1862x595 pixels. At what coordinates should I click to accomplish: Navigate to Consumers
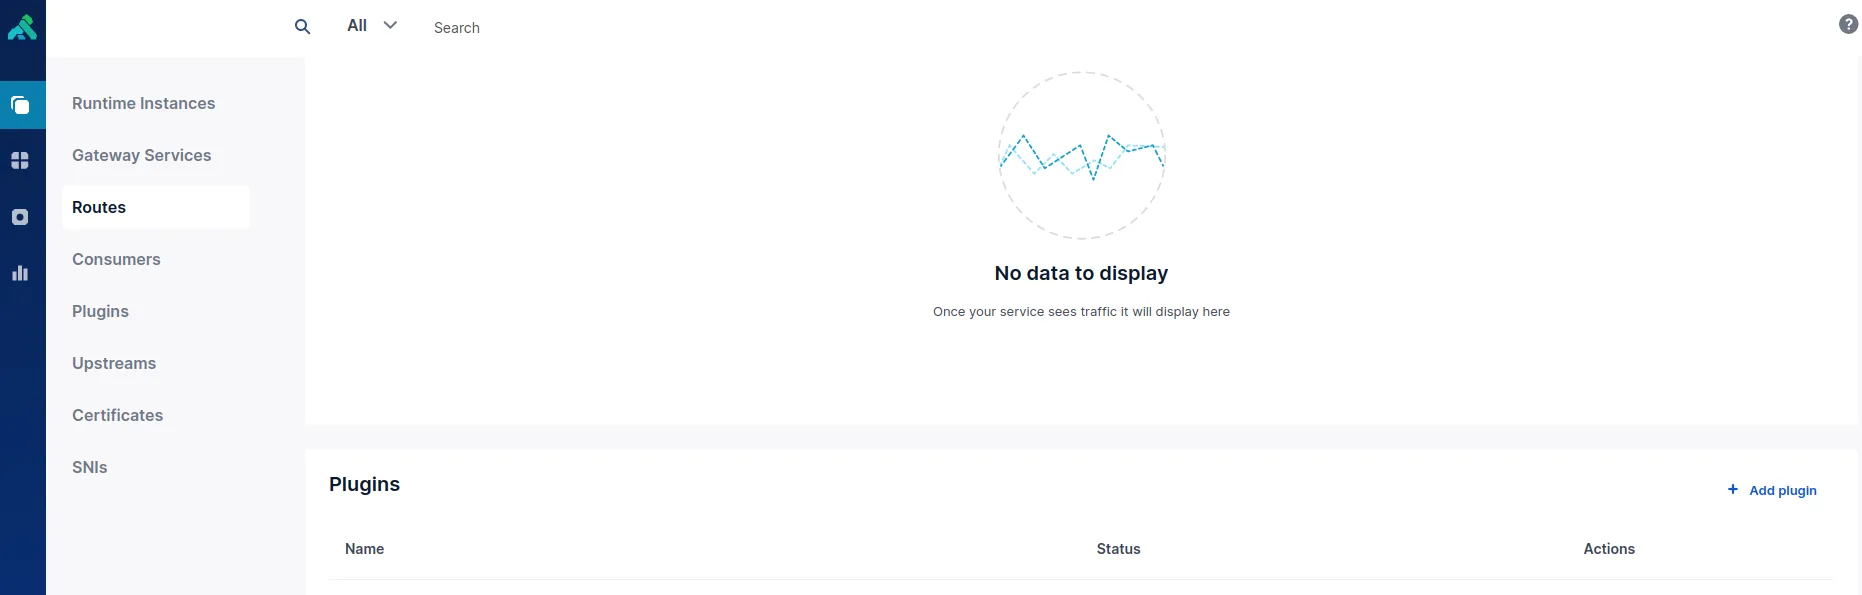pyautogui.click(x=116, y=259)
